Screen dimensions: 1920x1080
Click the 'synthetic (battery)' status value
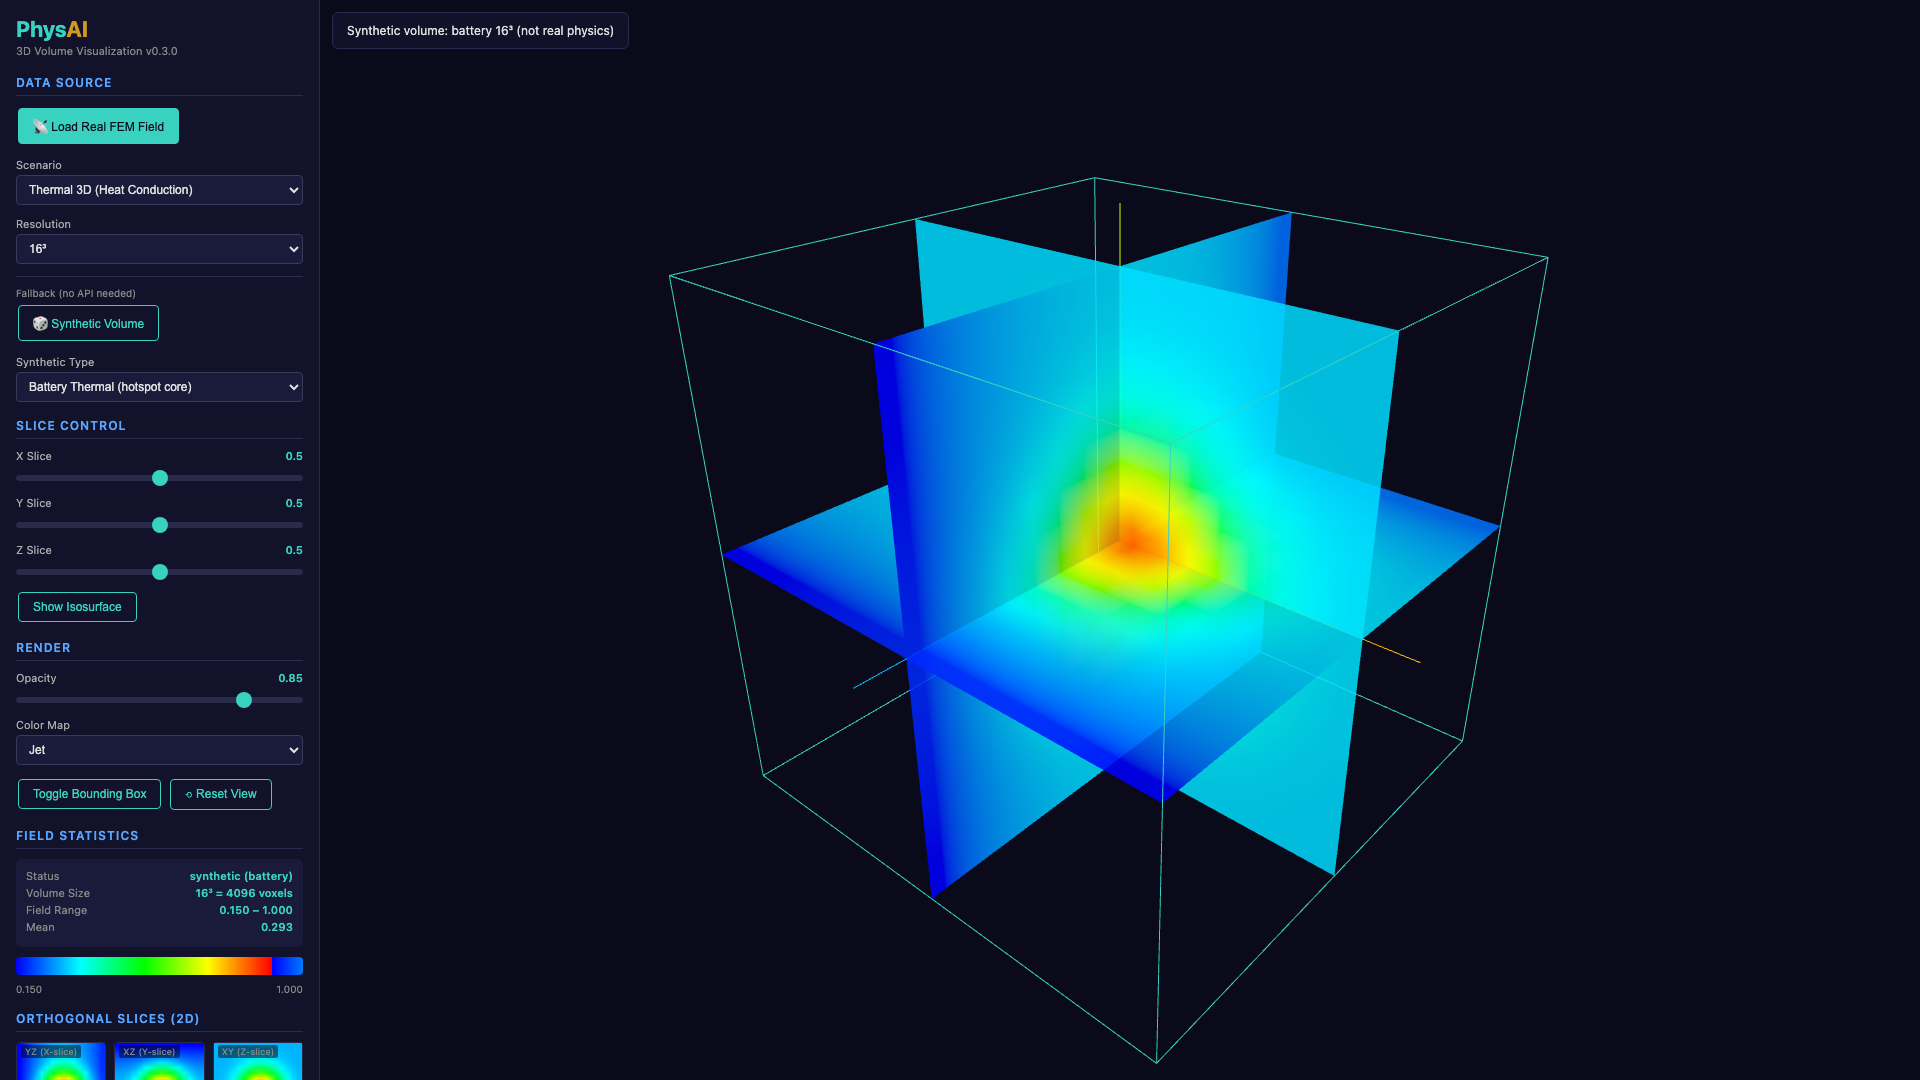(x=241, y=876)
